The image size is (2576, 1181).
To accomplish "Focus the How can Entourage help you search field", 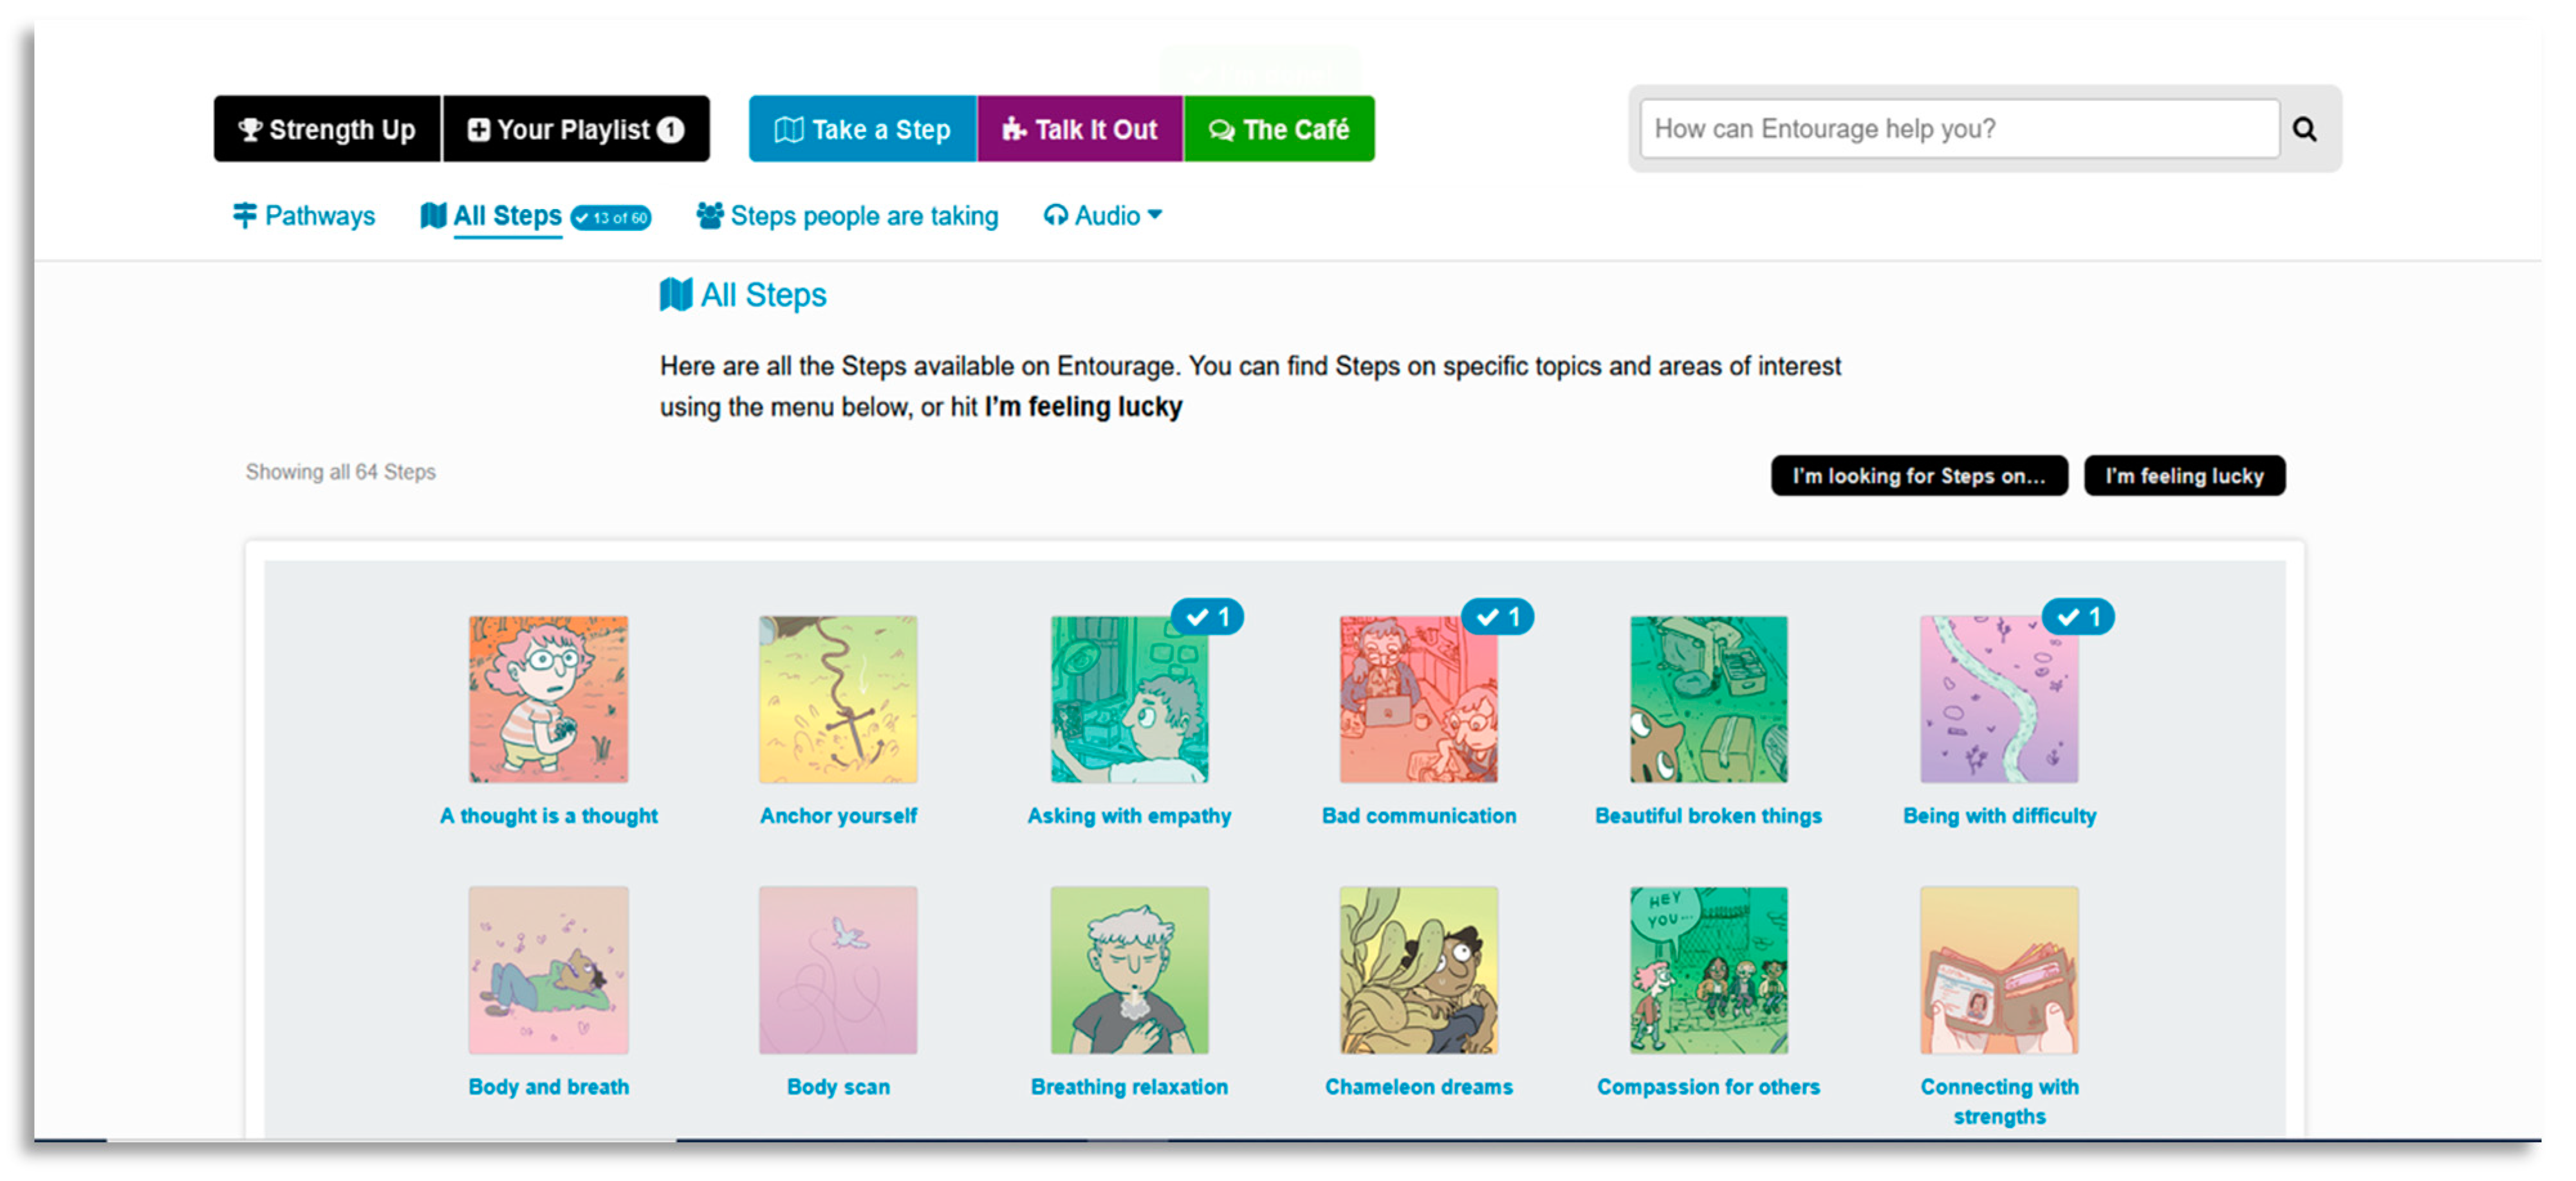I will [1957, 129].
